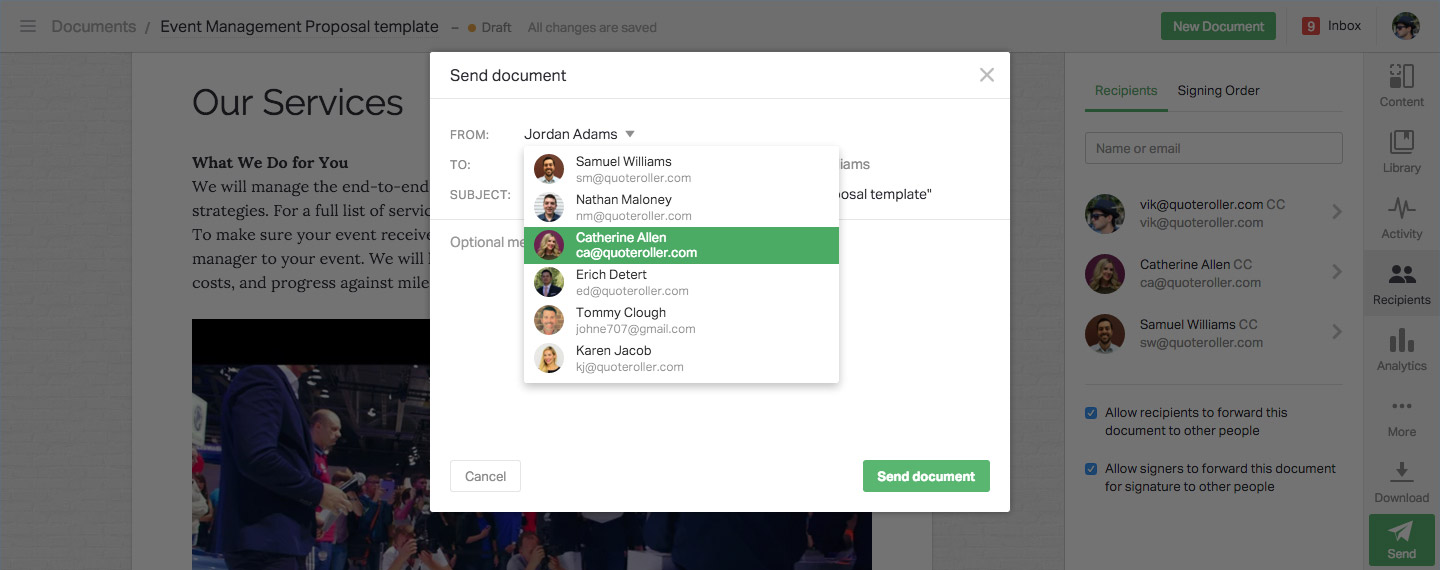Click Karen Jacob avatar in sender dropdown
Viewport: 1440px width, 570px height.
[549, 358]
